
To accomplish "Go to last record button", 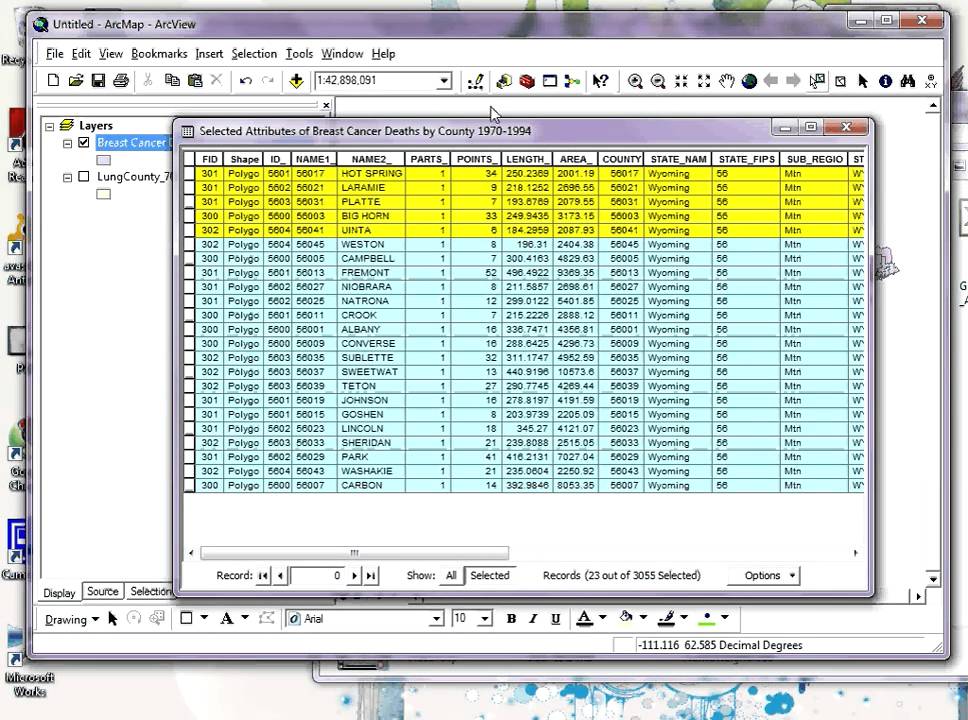I will [x=370, y=576].
